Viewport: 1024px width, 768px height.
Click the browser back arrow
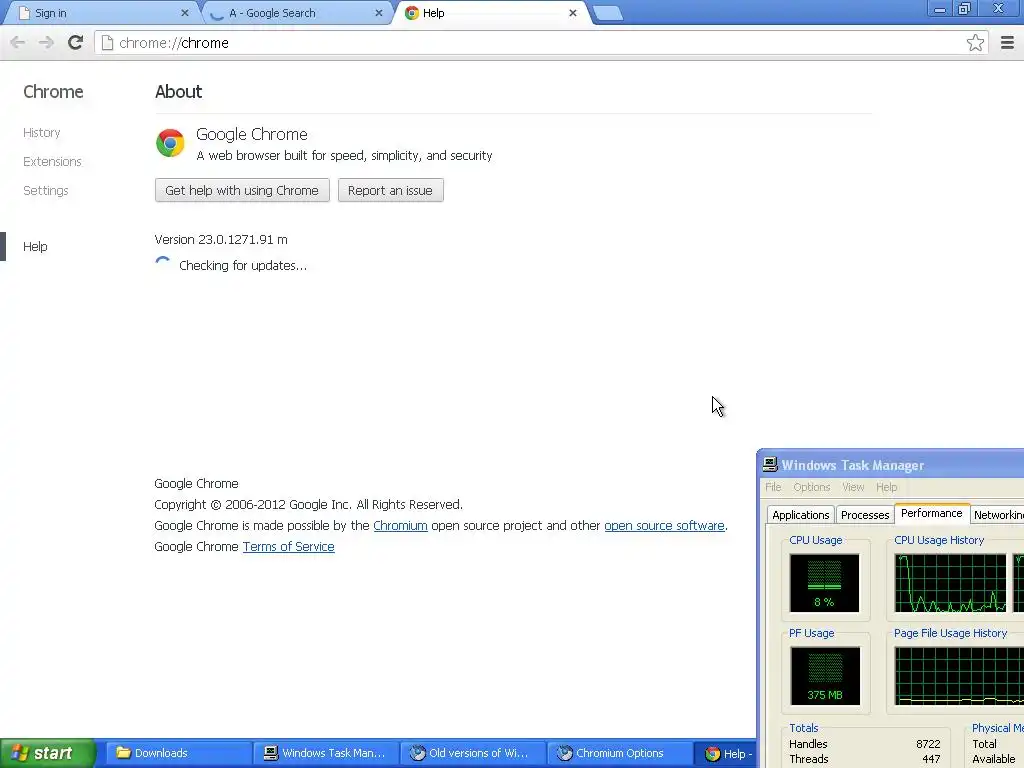point(18,43)
